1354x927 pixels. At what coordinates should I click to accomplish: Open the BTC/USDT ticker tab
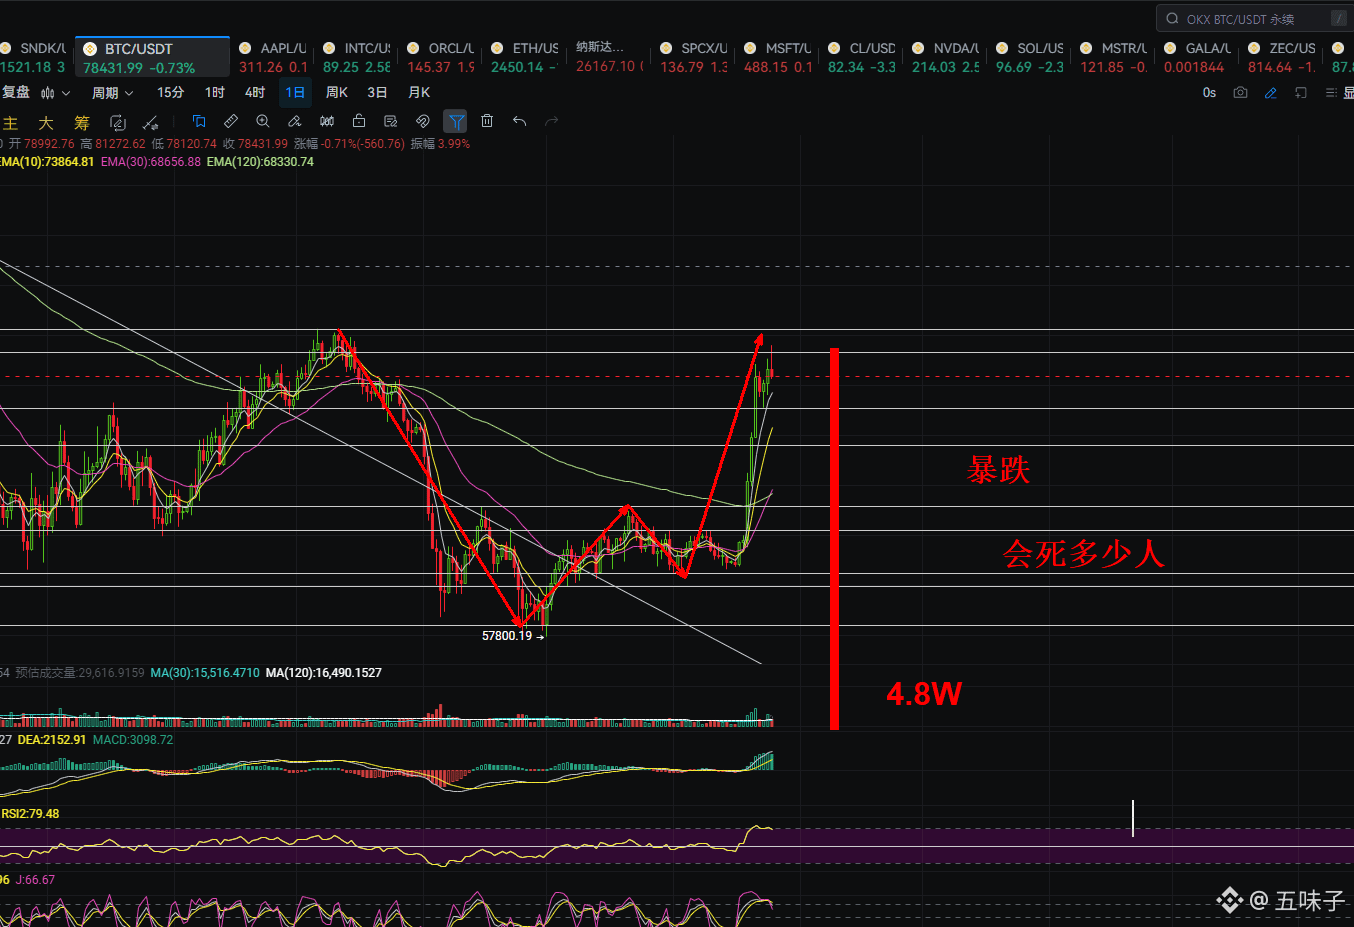coord(152,57)
